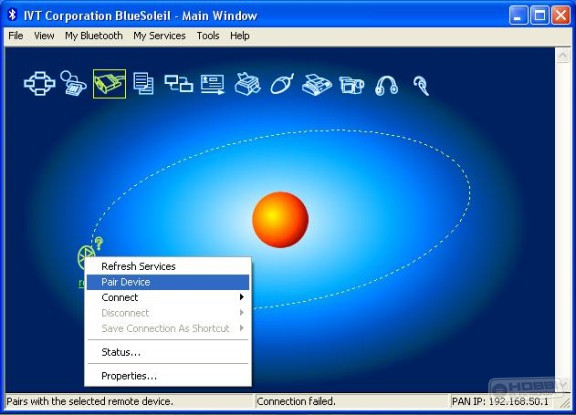Select the AV Headphone service icon
This screenshot has height=415, width=576.
tap(386, 85)
